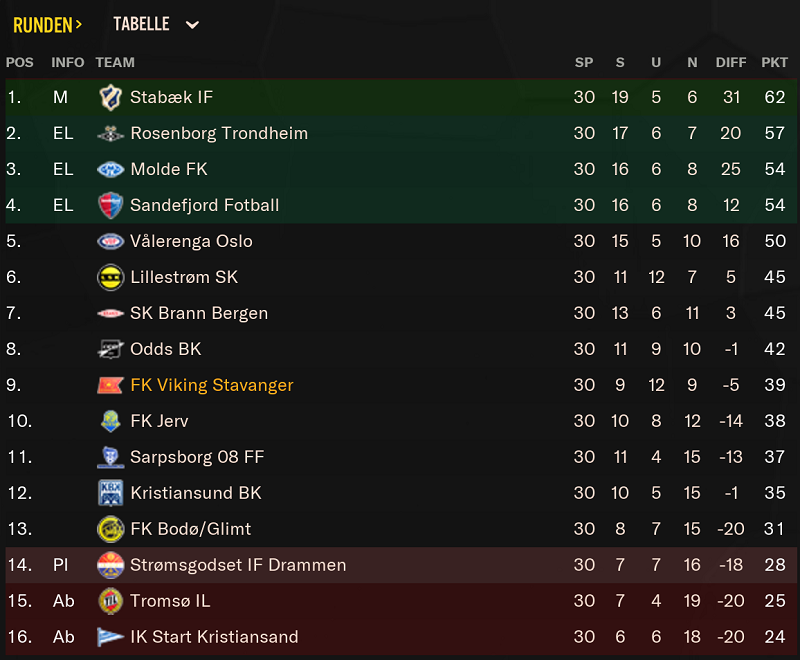Viewport: 800px width, 660px height.
Task: Click the Molde FK club badge
Action: point(110,169)
